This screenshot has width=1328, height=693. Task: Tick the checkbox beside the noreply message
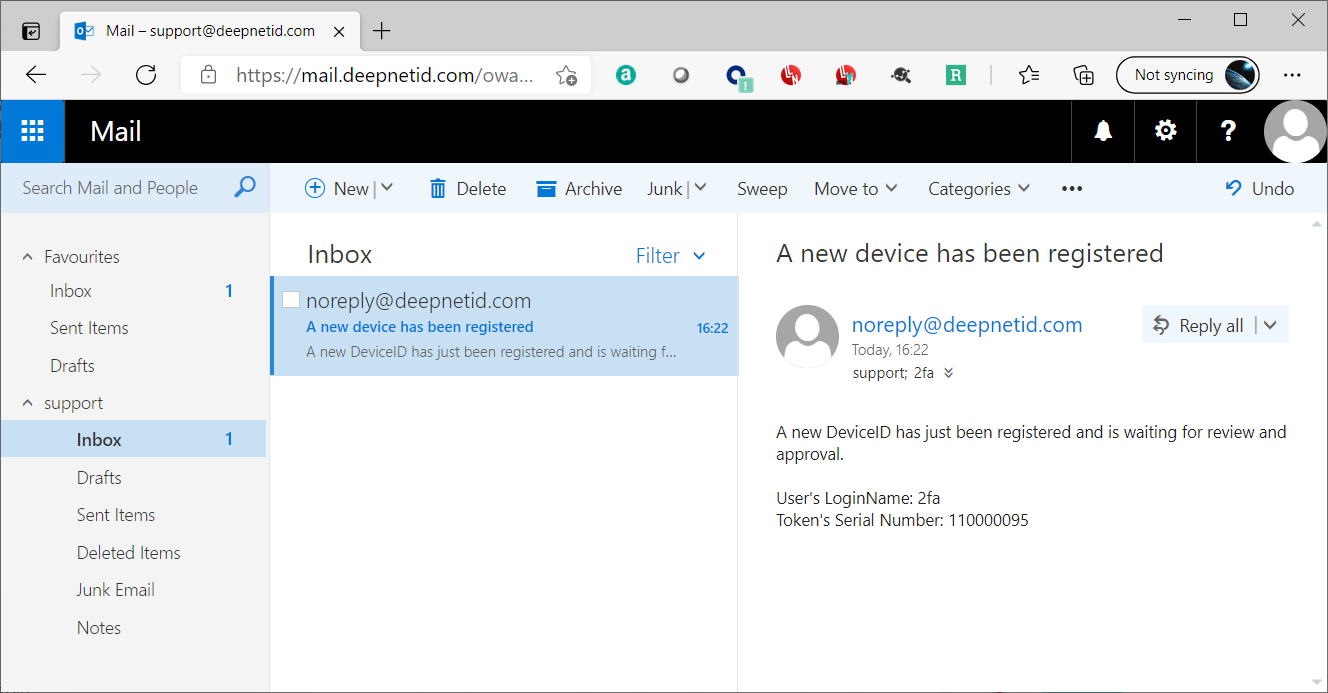pyautogui.click(x=291, y=300)
